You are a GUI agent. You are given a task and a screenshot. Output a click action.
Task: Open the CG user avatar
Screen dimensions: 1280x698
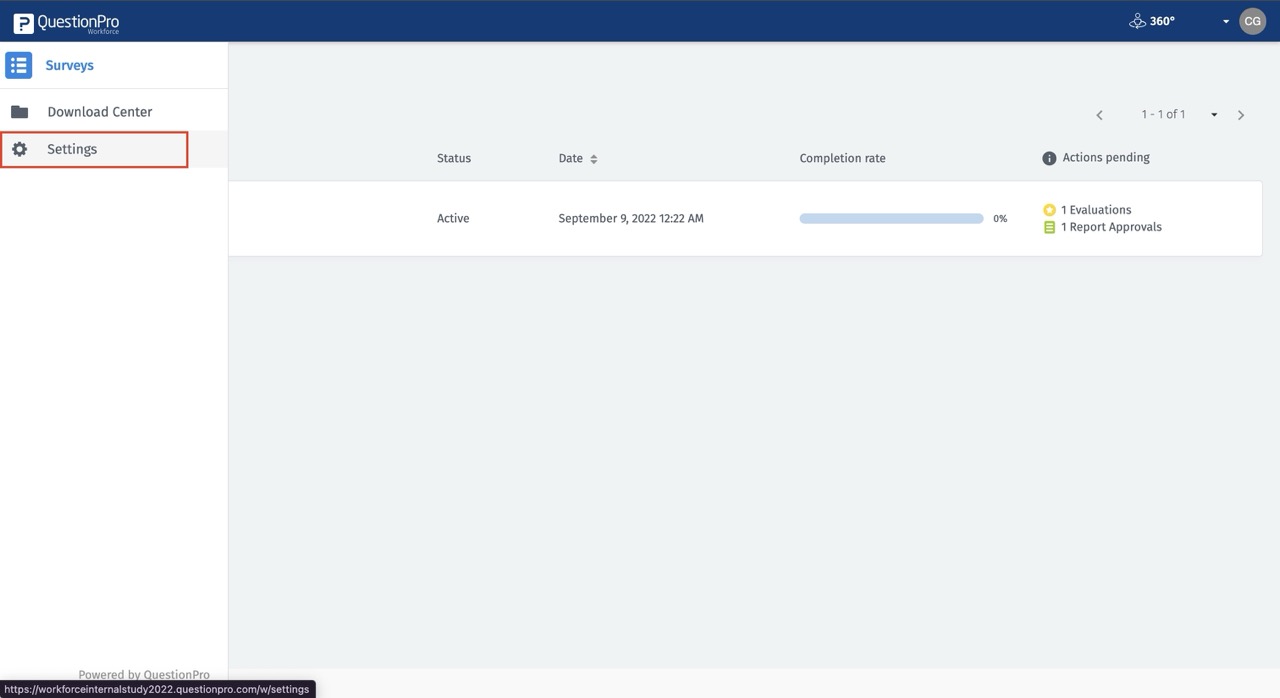(1252, 20)
